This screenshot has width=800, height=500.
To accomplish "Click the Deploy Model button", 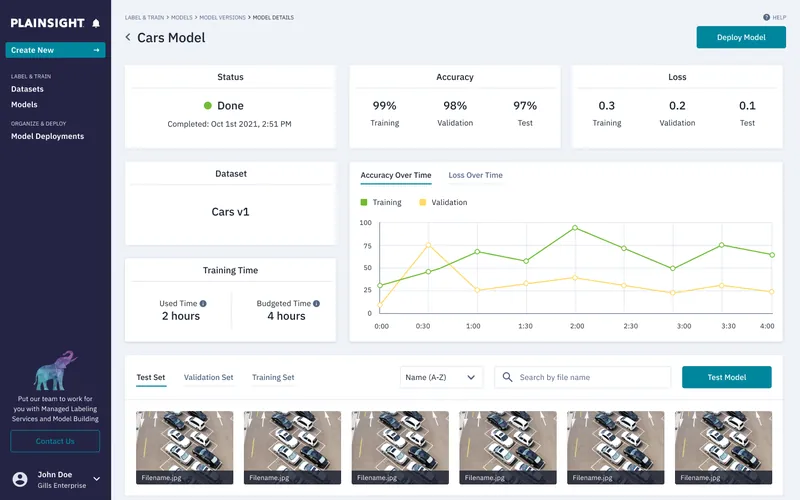I will point(741,37).
